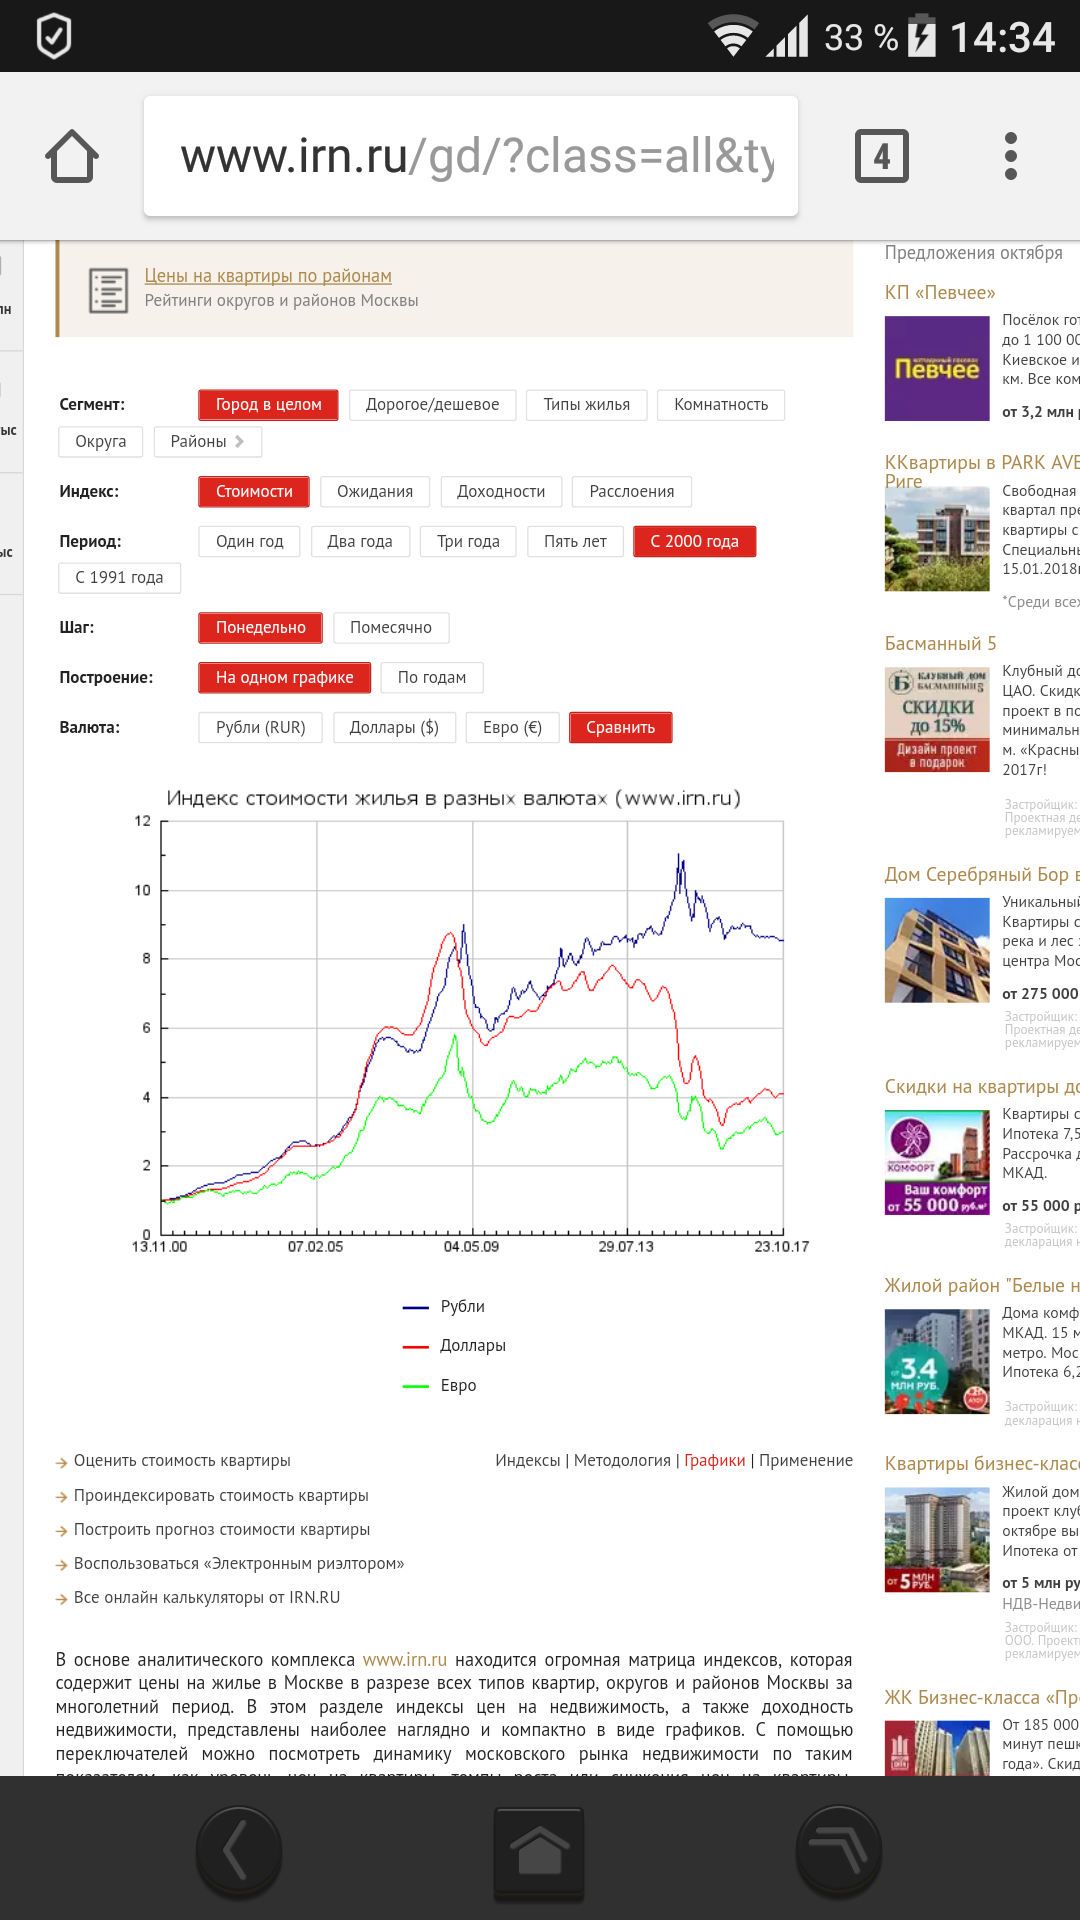Tap the security shield status icon
1080x1920 pixels.
click(x=53, y=36)
